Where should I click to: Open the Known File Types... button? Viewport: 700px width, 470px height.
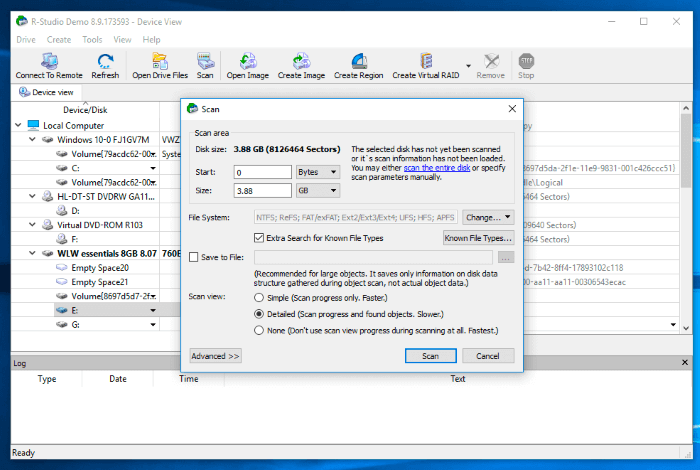(478, 238)
